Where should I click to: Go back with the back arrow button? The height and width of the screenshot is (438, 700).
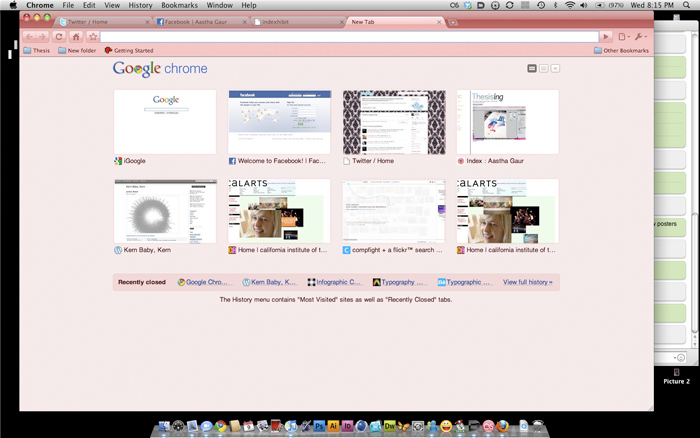point(29,37)
